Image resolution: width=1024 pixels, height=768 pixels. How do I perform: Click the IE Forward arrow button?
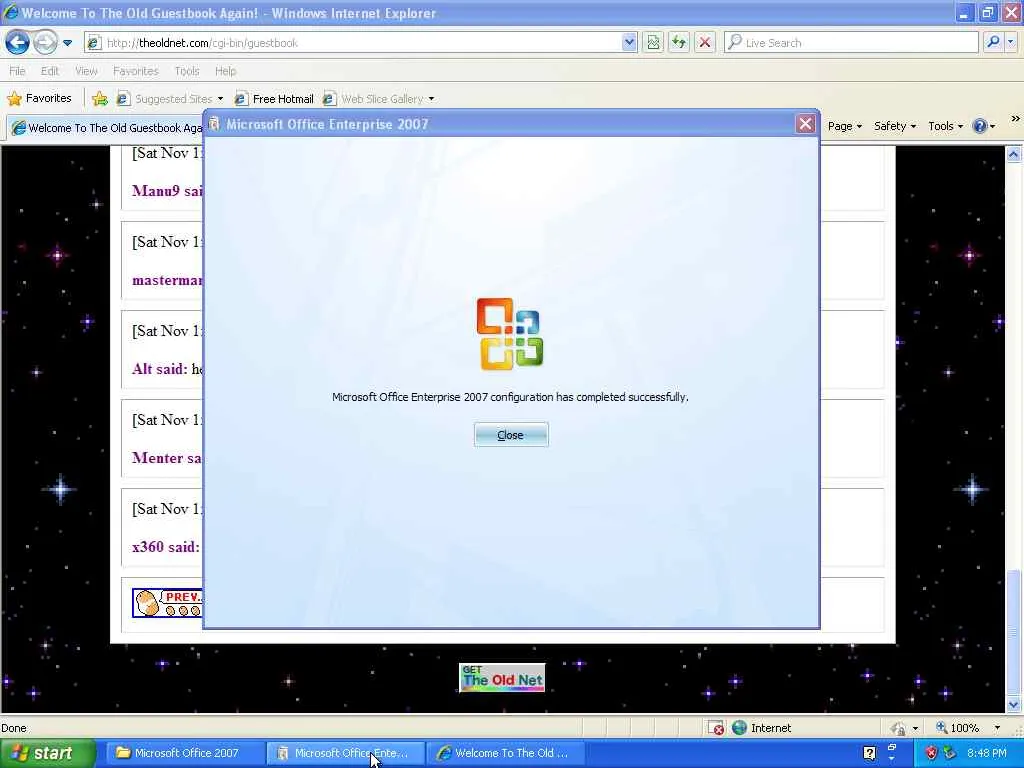[45, 43]
